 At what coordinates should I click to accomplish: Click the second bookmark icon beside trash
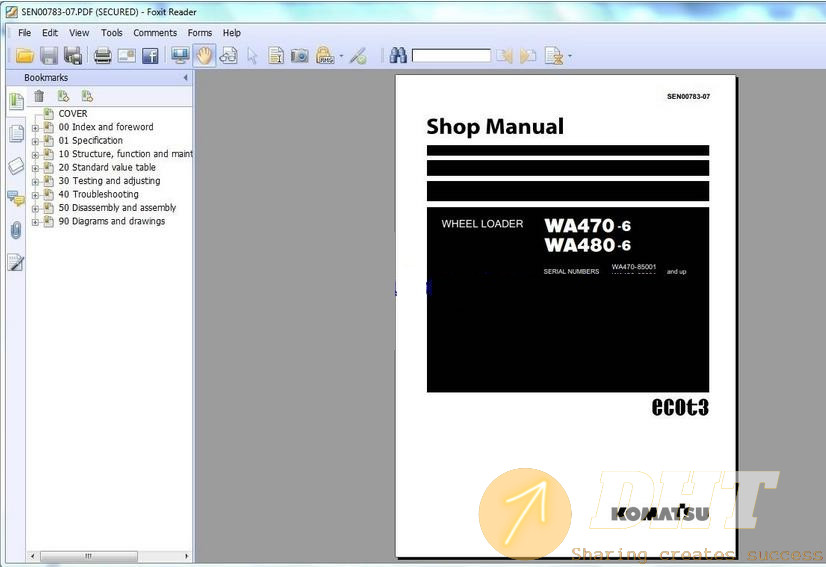(x=87, y=96)
